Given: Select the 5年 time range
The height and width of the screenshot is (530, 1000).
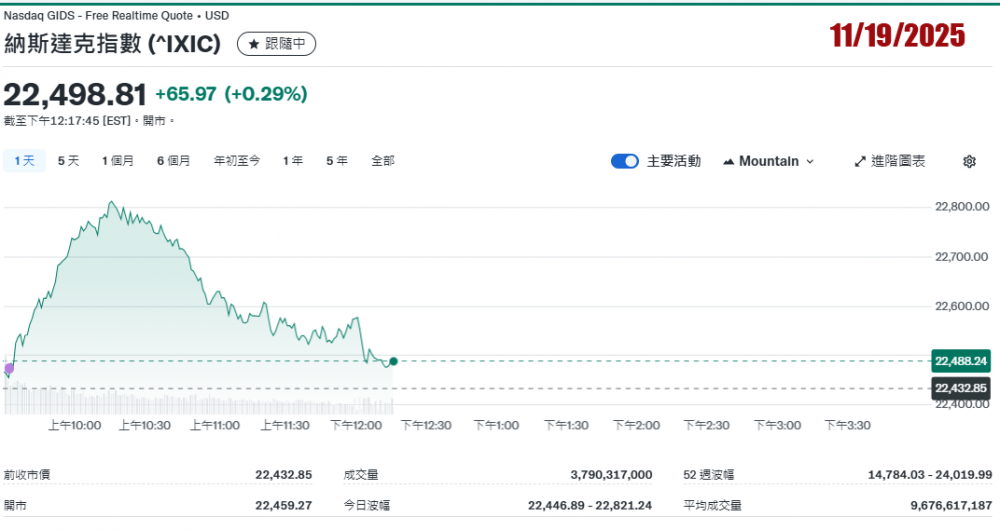Looking at the screenshot, I should pos(337,161).
